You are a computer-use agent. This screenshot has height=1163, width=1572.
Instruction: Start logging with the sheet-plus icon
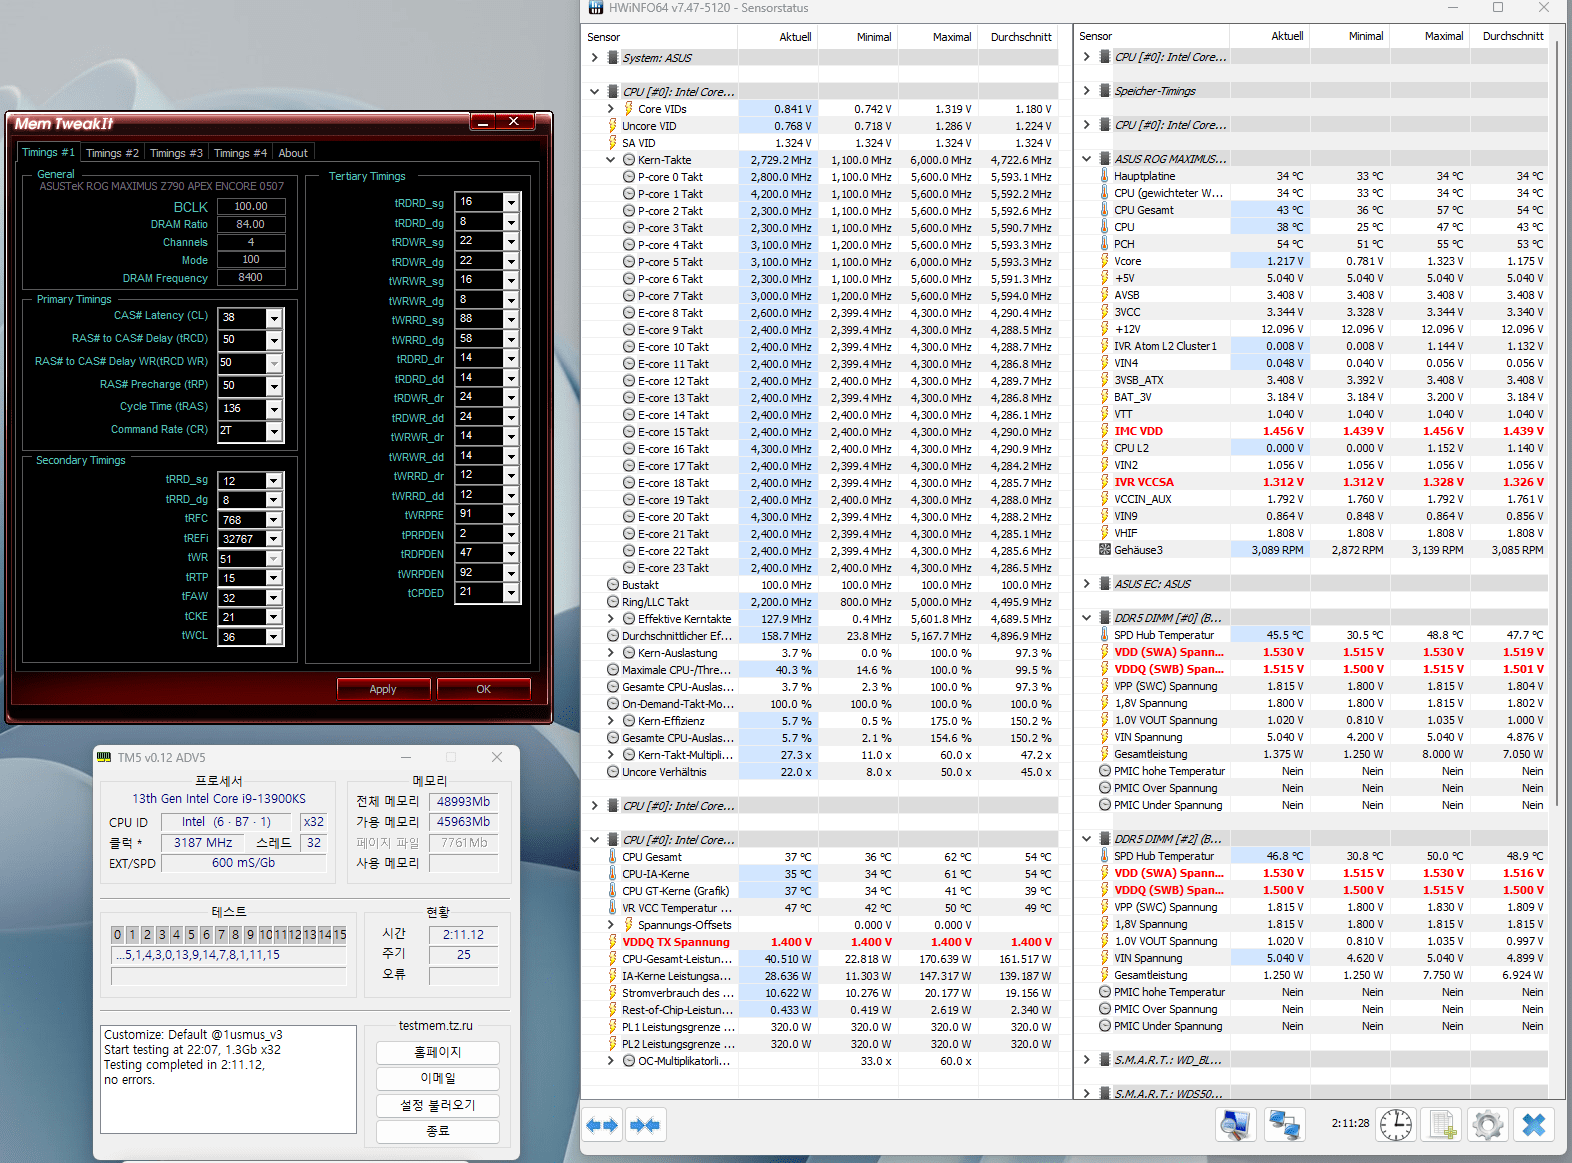(x=1442, y=1125)
